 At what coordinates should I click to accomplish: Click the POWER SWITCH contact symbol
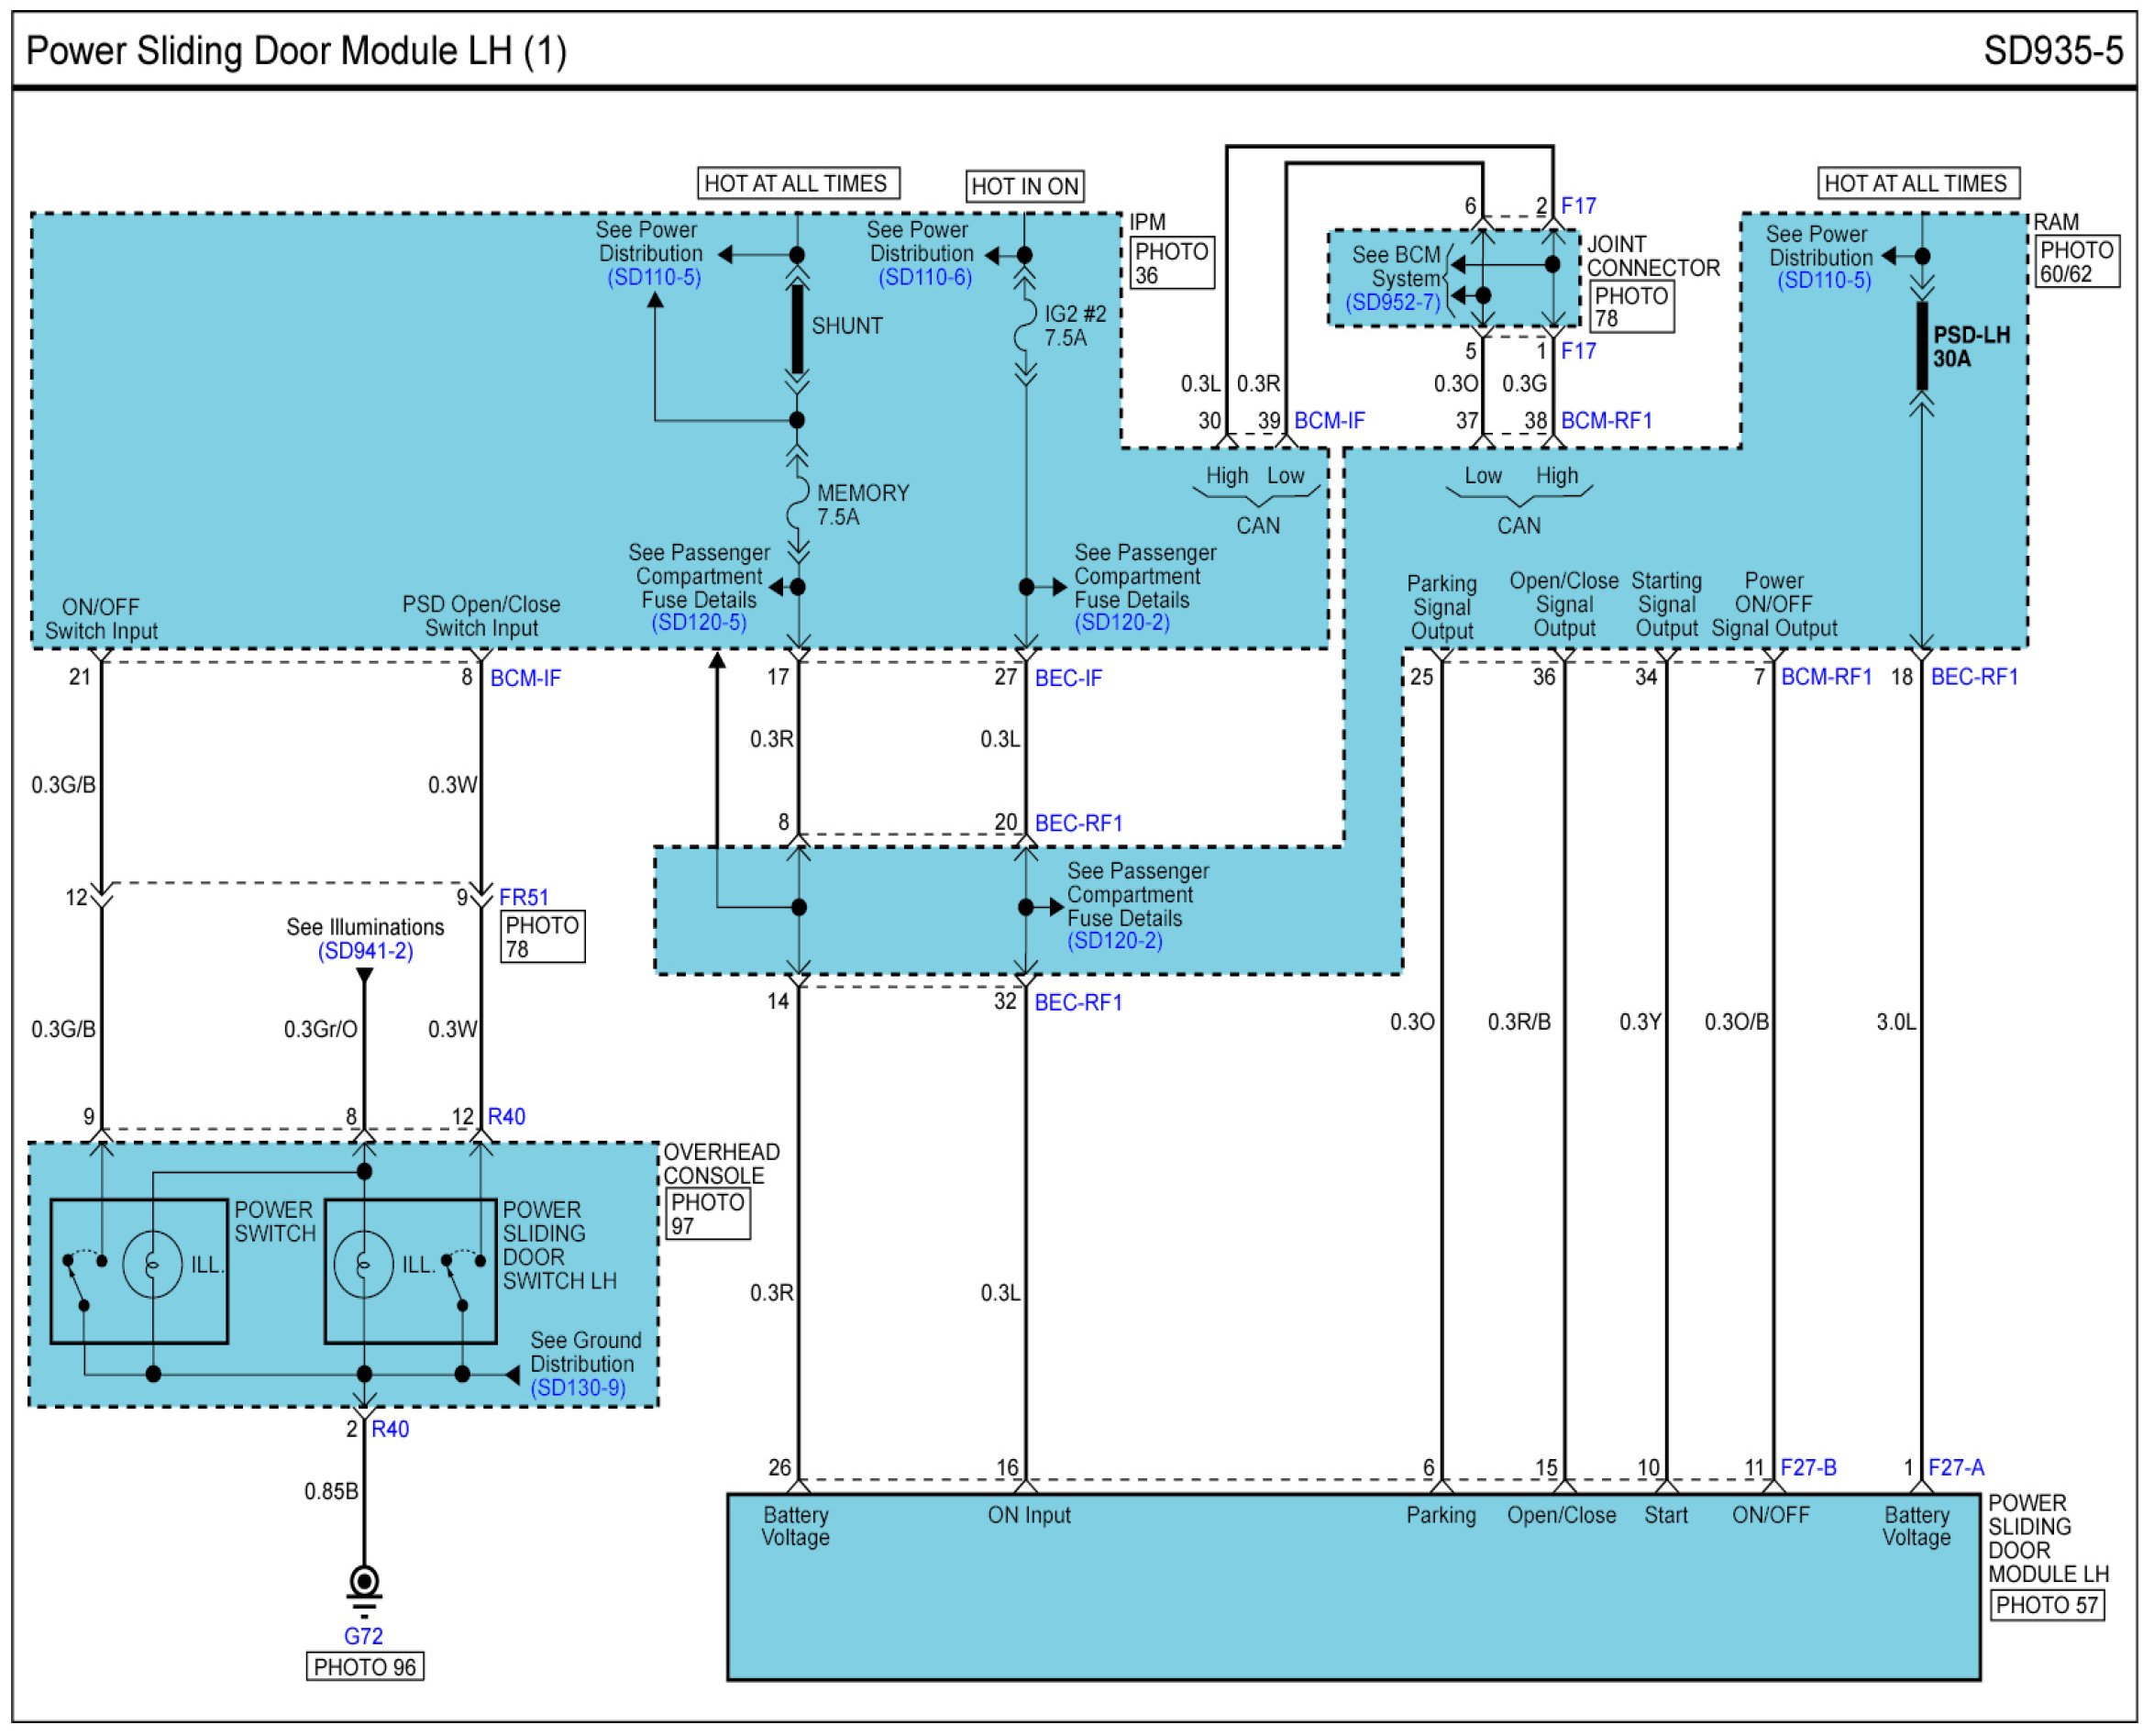click(77, 1282)
